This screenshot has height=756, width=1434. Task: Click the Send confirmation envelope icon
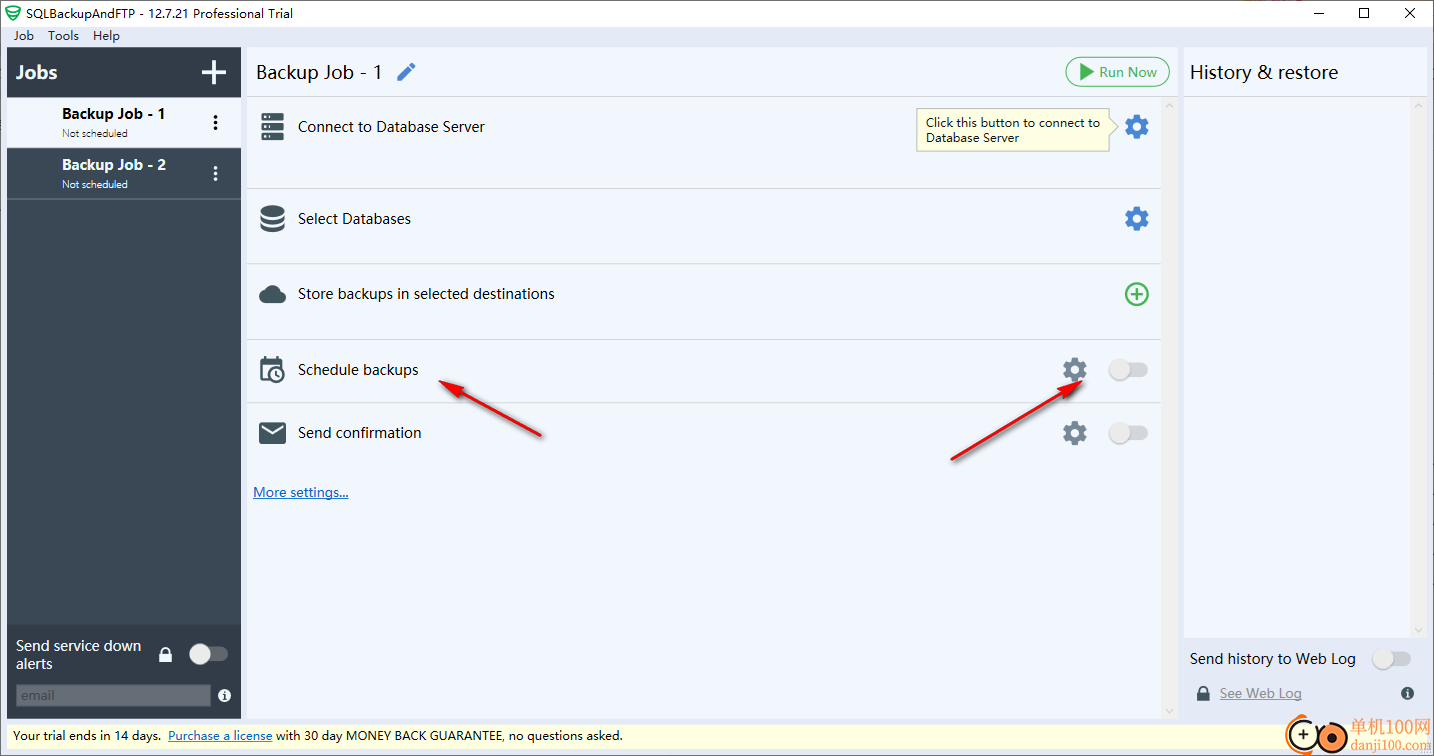273,433
